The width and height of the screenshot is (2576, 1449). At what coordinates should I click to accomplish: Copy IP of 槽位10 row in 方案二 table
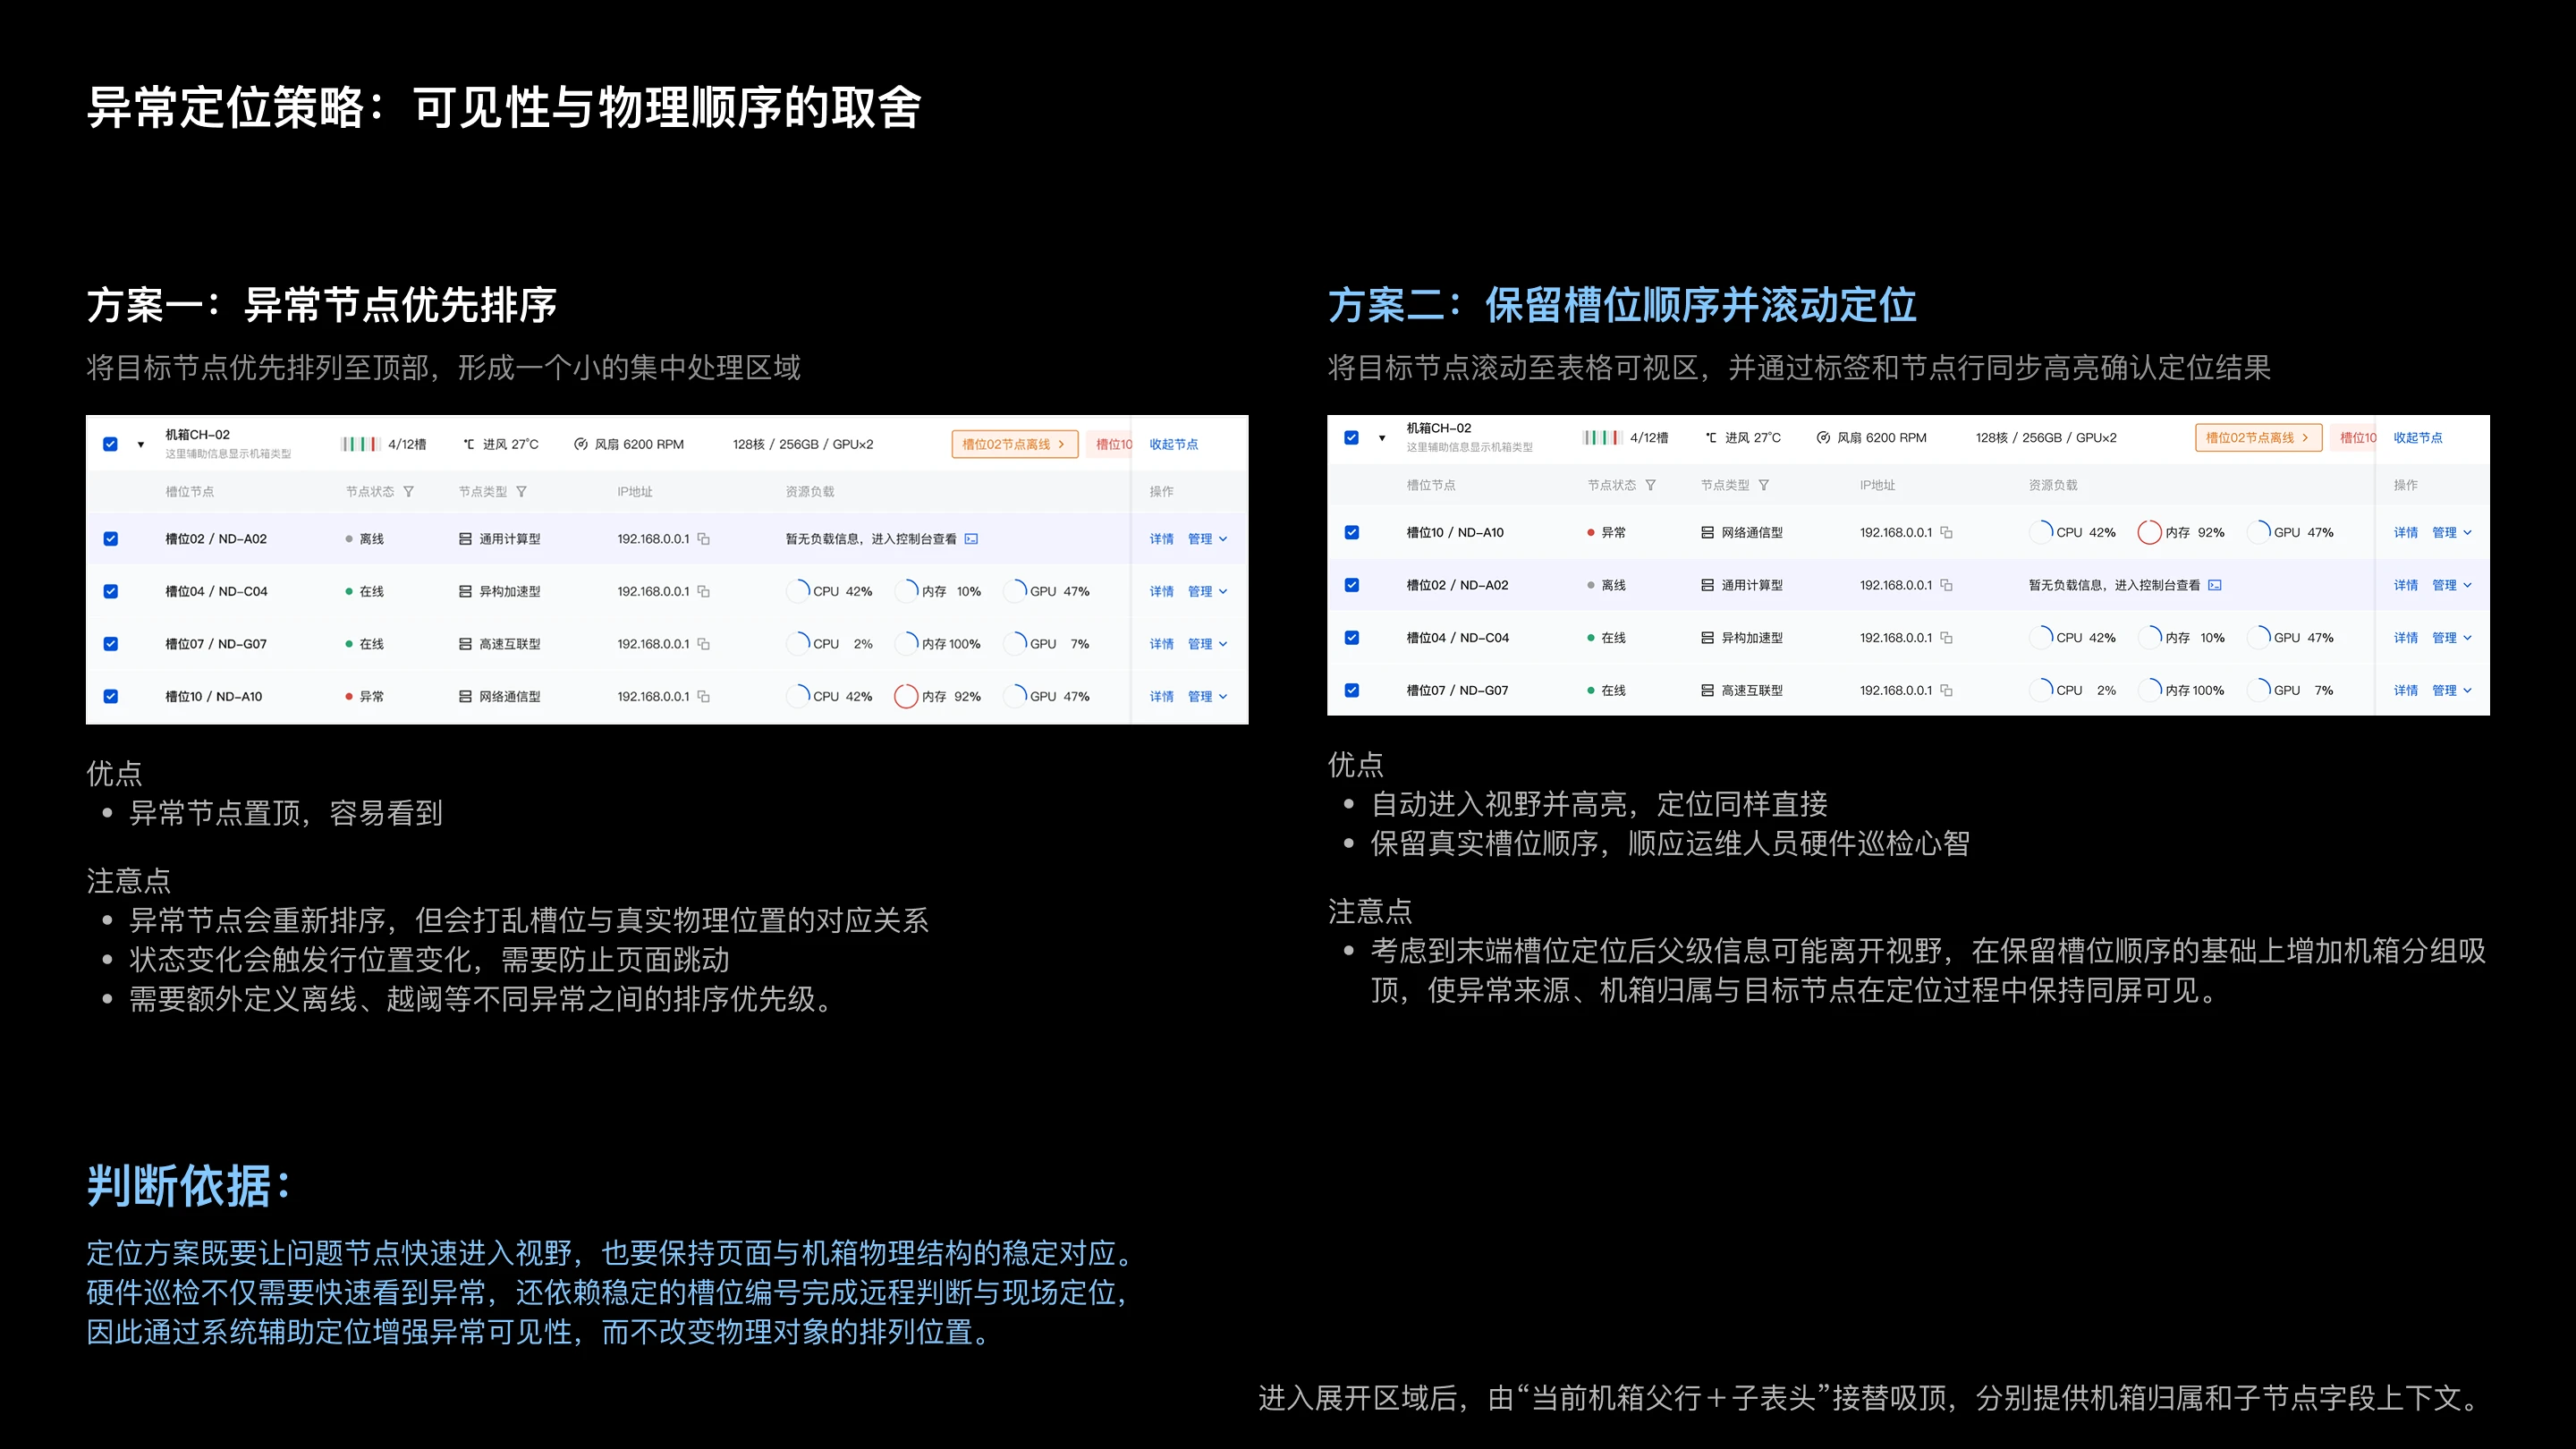[x=1946, y=533]
